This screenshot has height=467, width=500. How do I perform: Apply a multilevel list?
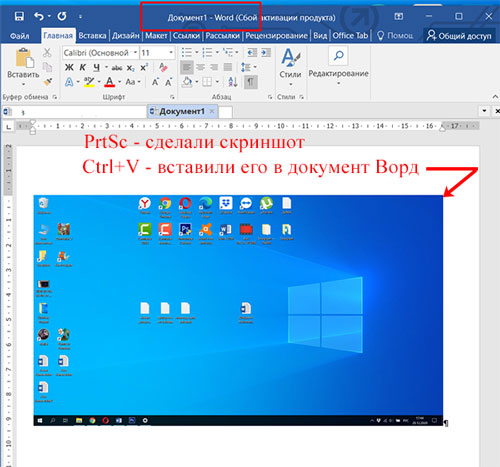pyautogui.click(x=228, y=52)
